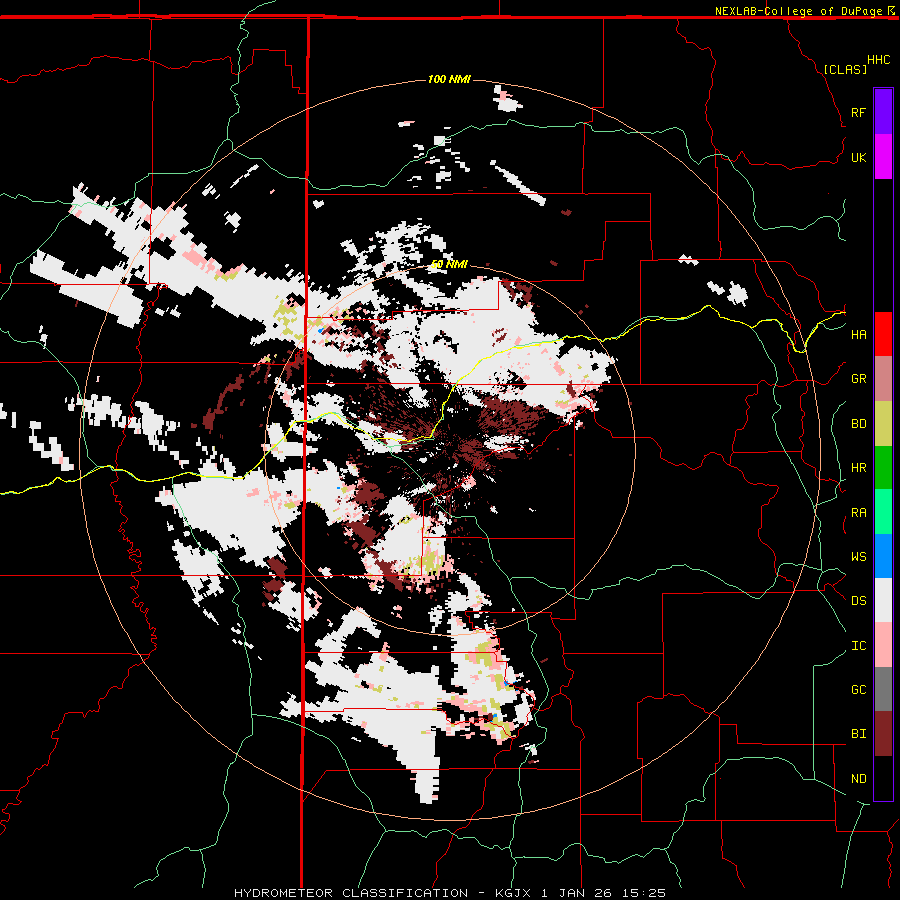The image size is (900, 900).
Task: Click the HR green legend swatch
Action: (883, 467)
